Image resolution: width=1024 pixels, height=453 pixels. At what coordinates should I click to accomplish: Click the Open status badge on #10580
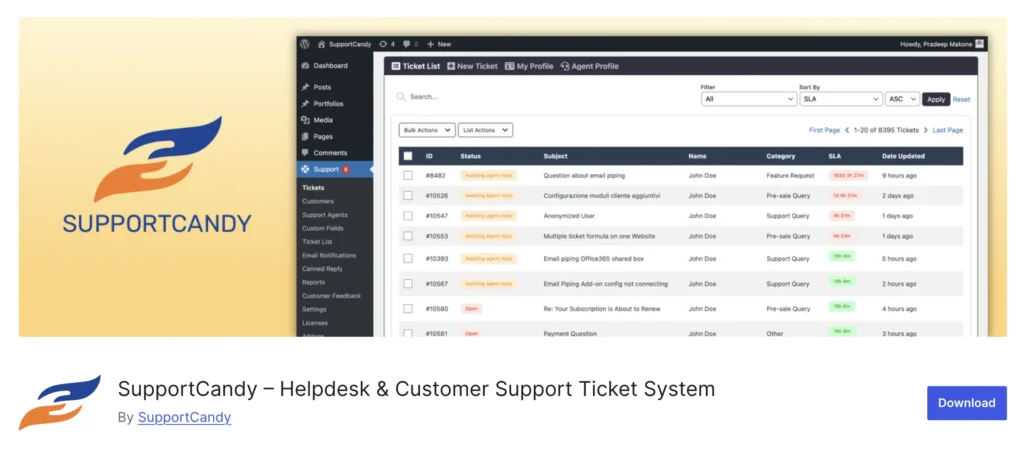(472, 309)
